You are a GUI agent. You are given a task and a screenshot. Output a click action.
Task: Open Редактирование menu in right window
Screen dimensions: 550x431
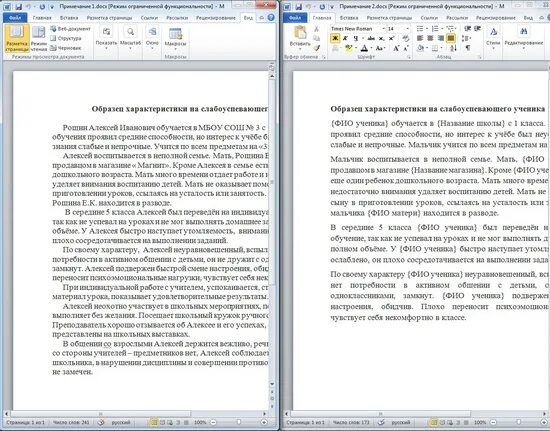524,37
